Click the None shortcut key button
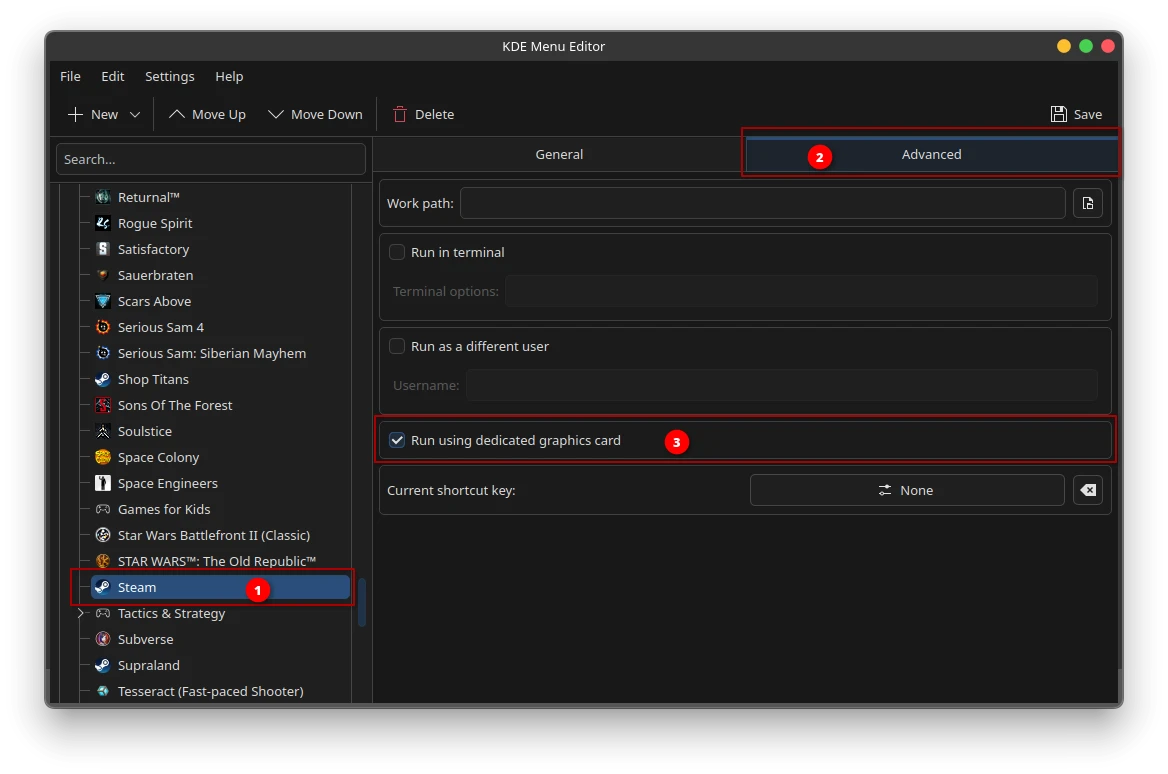 pyautogui.click(x=907, y=490)
